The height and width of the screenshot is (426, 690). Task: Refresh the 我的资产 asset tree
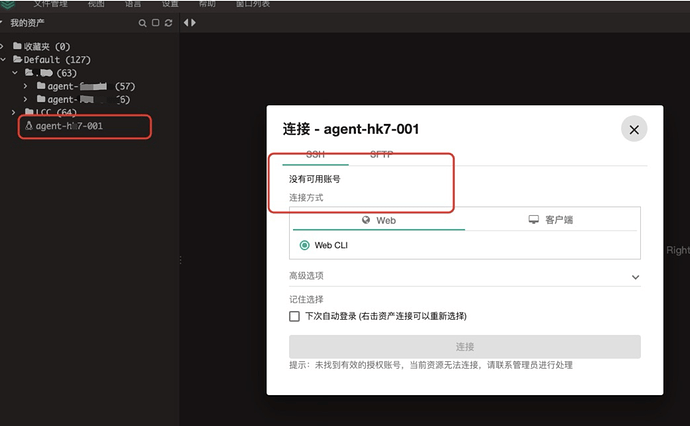point(169,23)
